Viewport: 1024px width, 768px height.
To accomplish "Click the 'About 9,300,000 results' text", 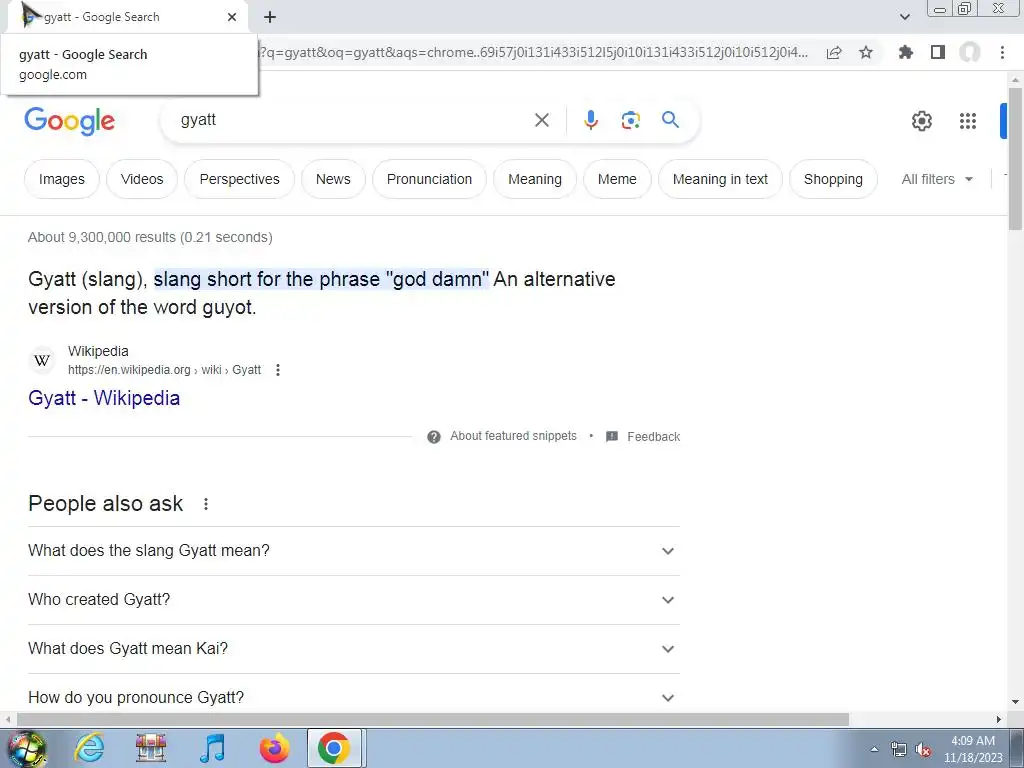I will (x=150, y=237).
